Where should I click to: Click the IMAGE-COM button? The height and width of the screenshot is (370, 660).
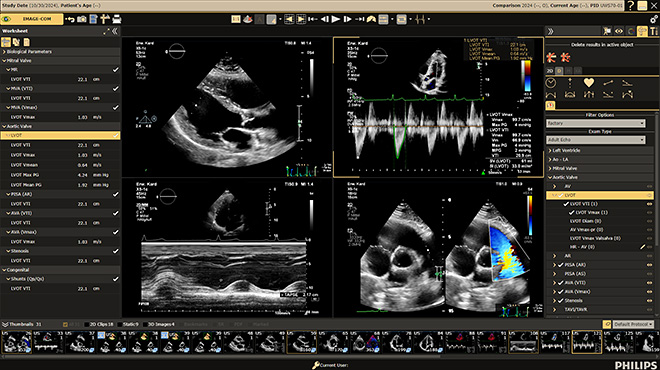click(32, 19)
